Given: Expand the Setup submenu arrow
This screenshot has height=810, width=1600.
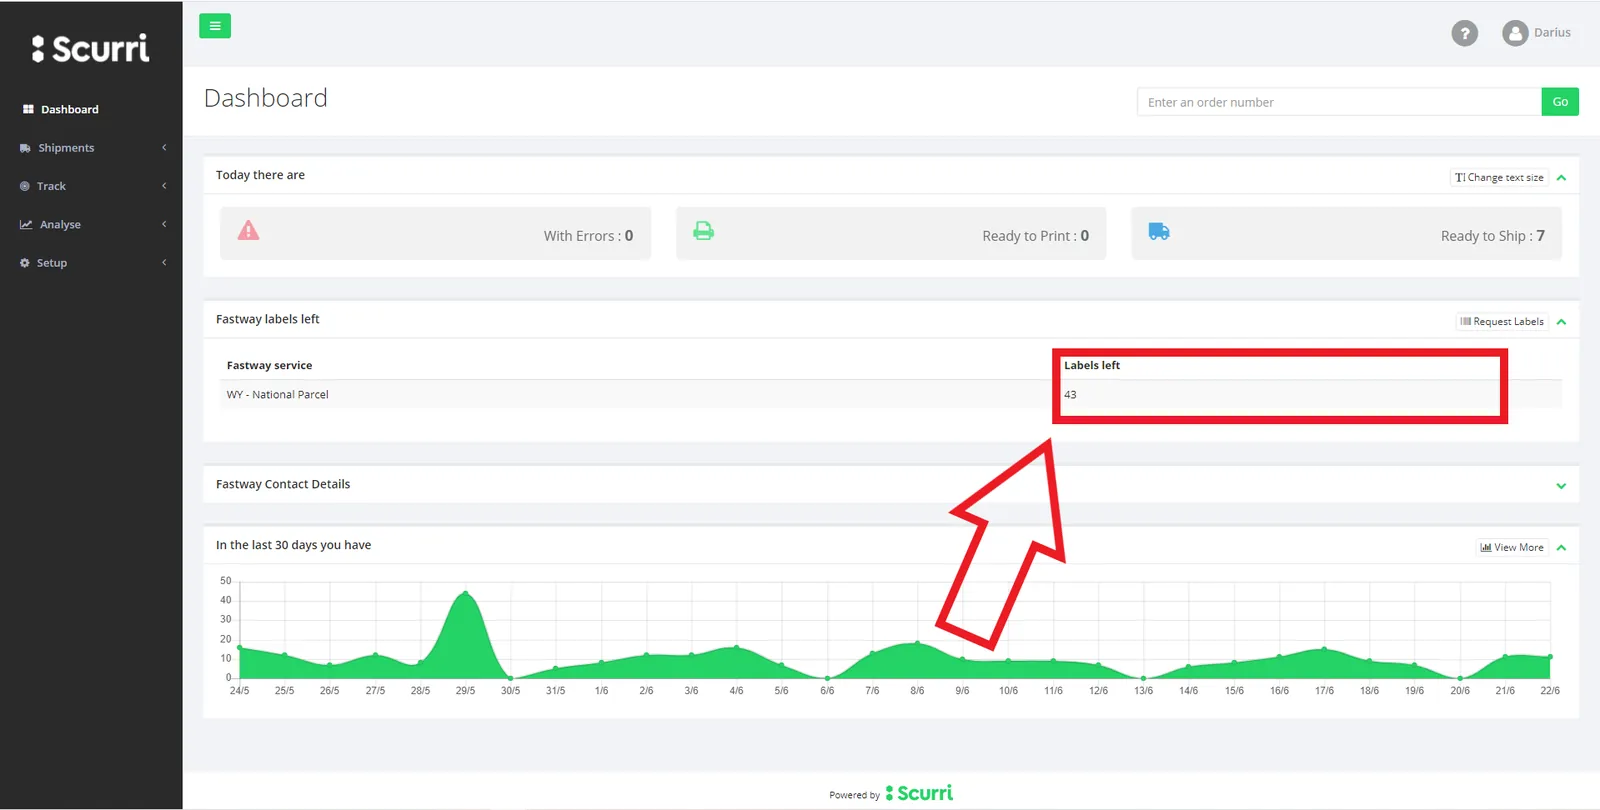Looking at the screenshot, I should pos(164,262).
